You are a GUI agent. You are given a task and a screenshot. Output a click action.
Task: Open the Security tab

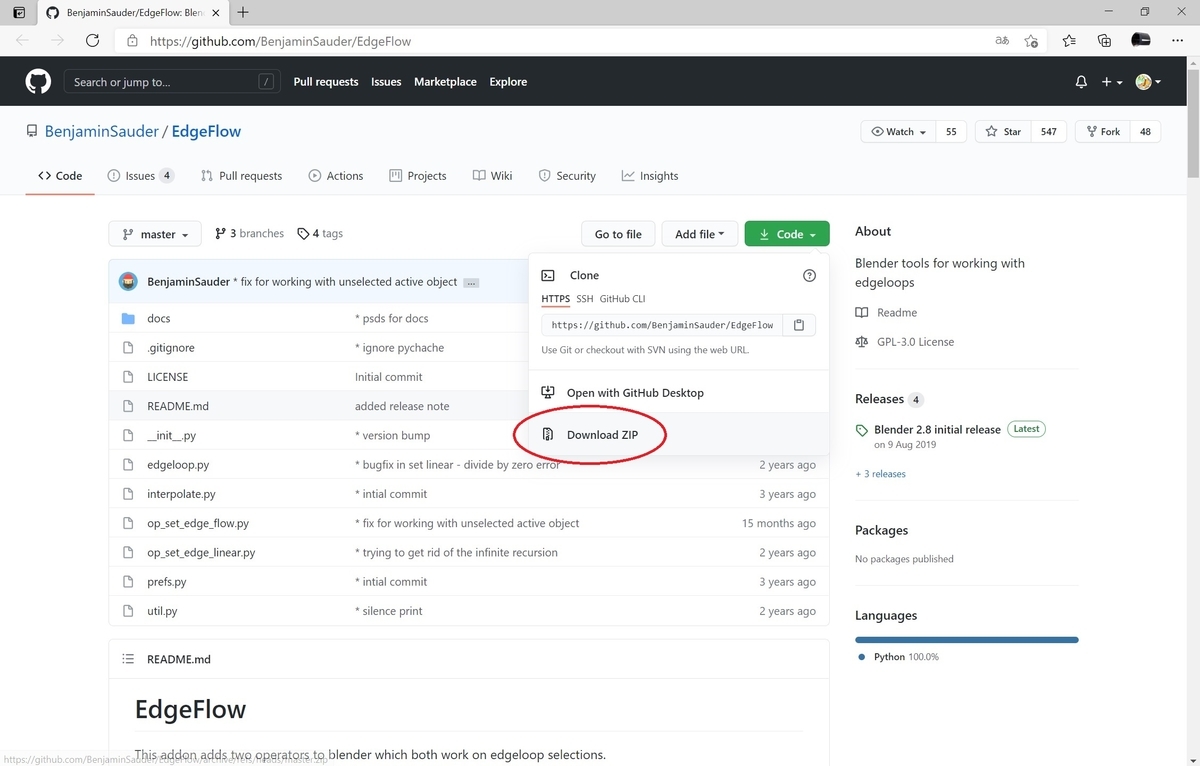567,176
